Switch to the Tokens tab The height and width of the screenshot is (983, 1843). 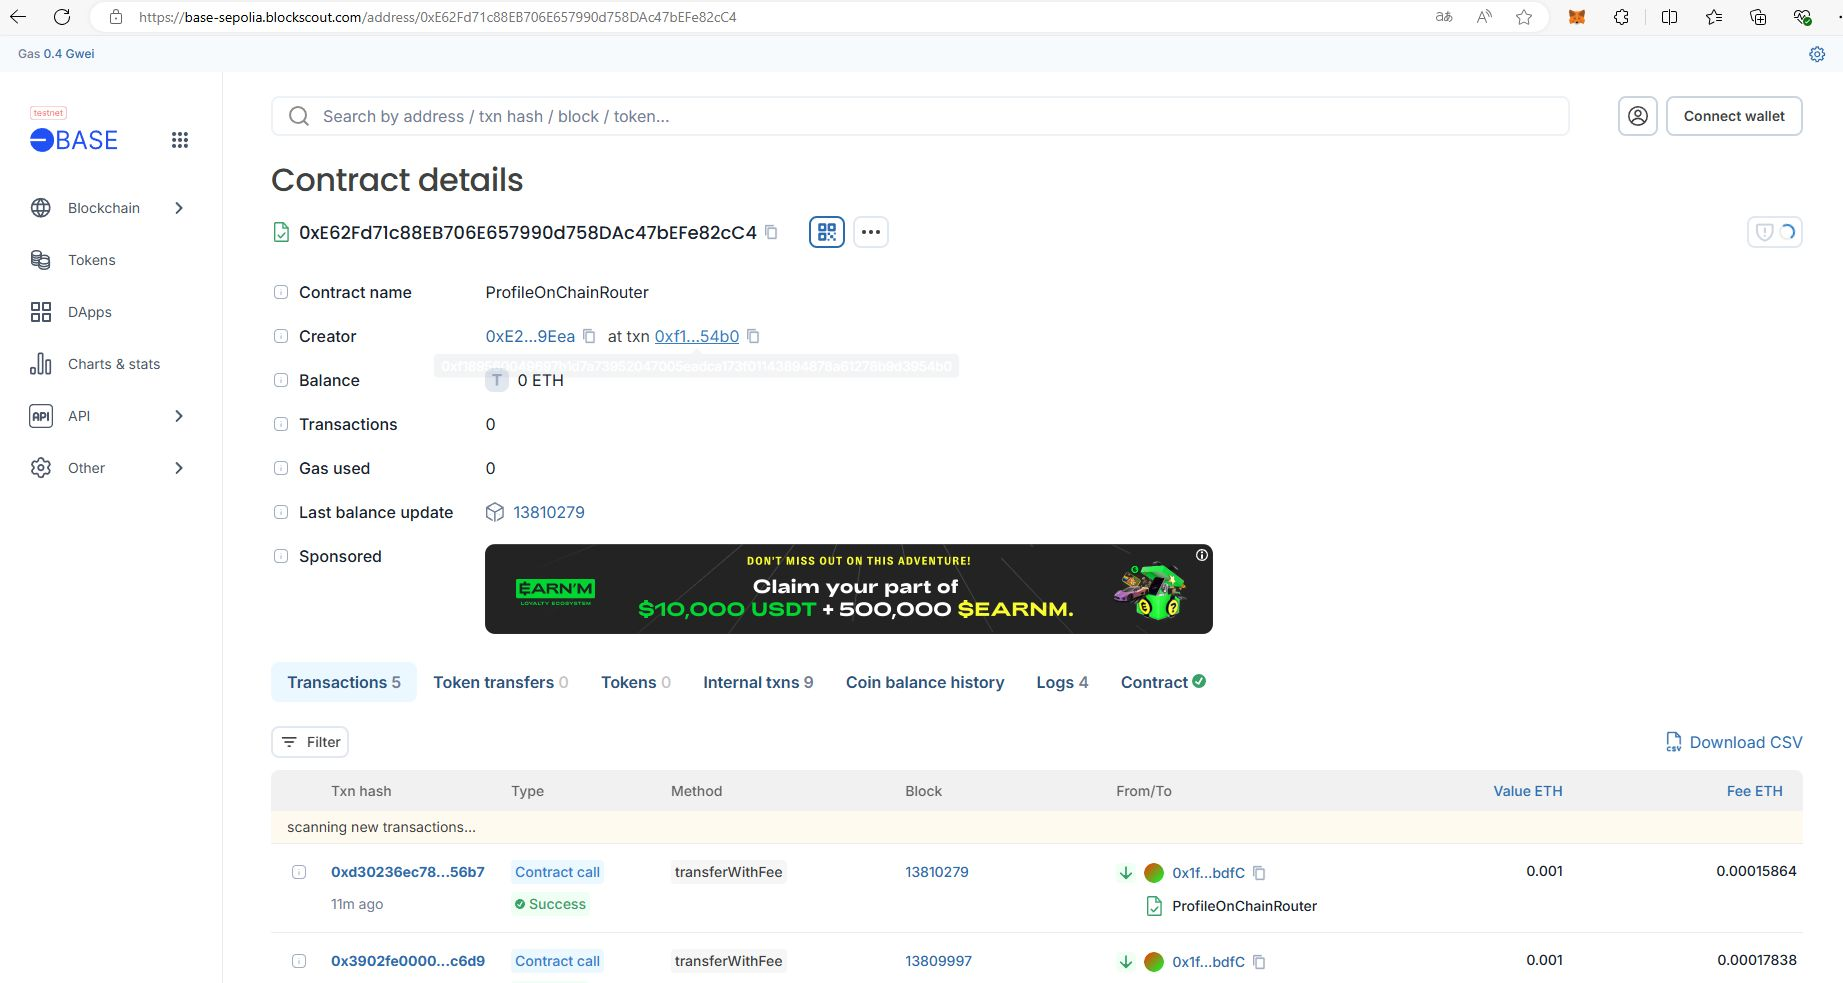(636, 682)
